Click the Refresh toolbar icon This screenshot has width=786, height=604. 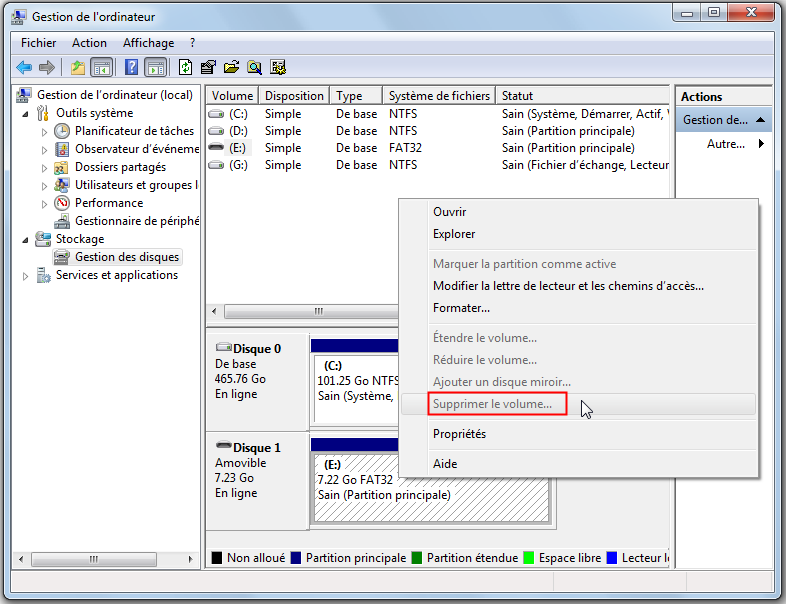[185, 67]
